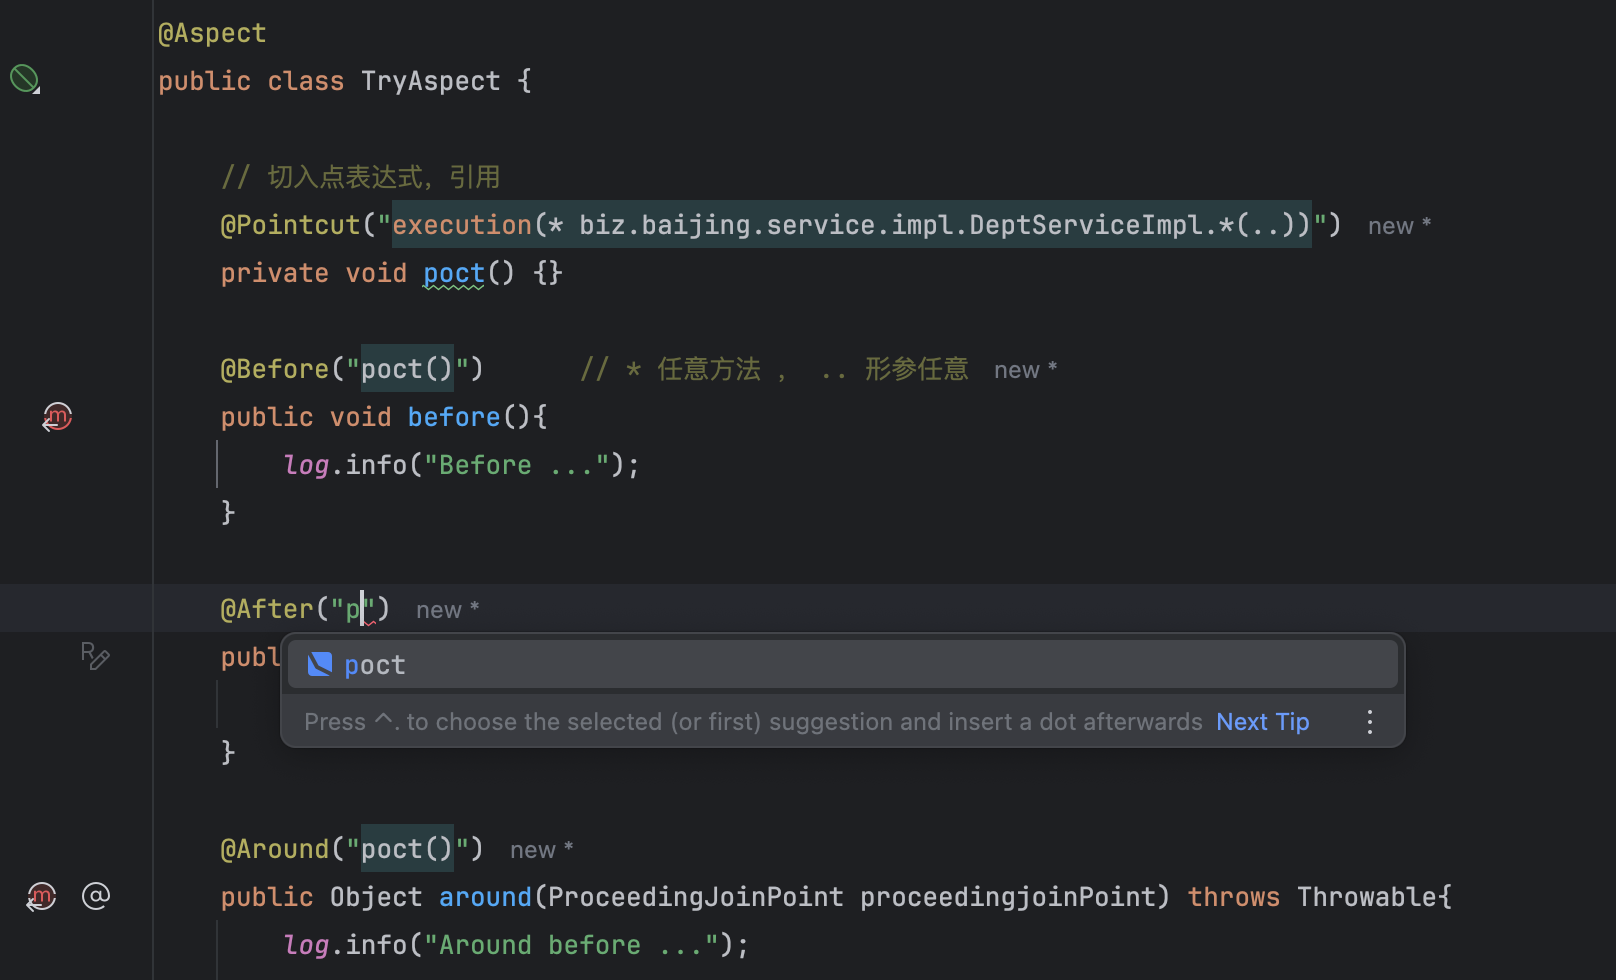Click the before method name
Screen dimensions: 1616x980
454,417
